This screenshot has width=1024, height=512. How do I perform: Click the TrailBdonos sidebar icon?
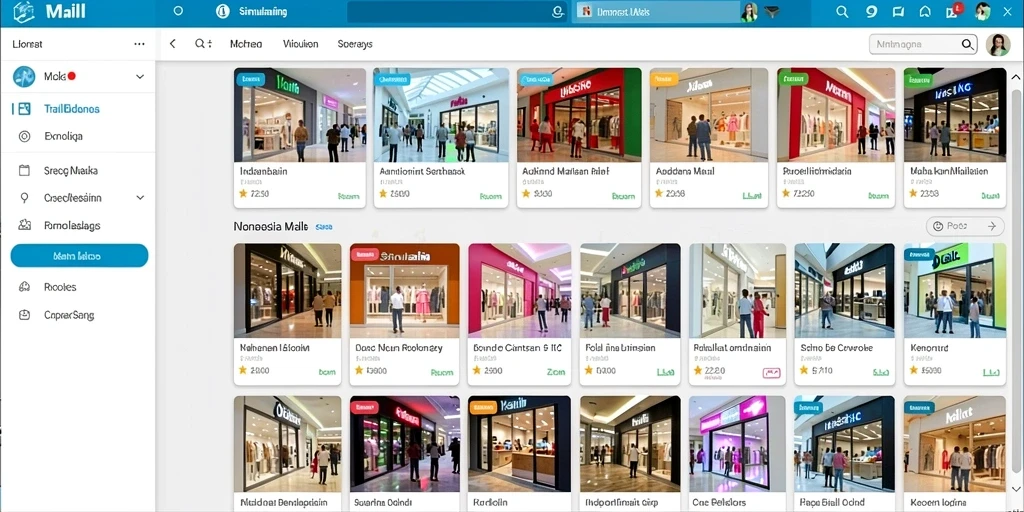click(24, 109)
